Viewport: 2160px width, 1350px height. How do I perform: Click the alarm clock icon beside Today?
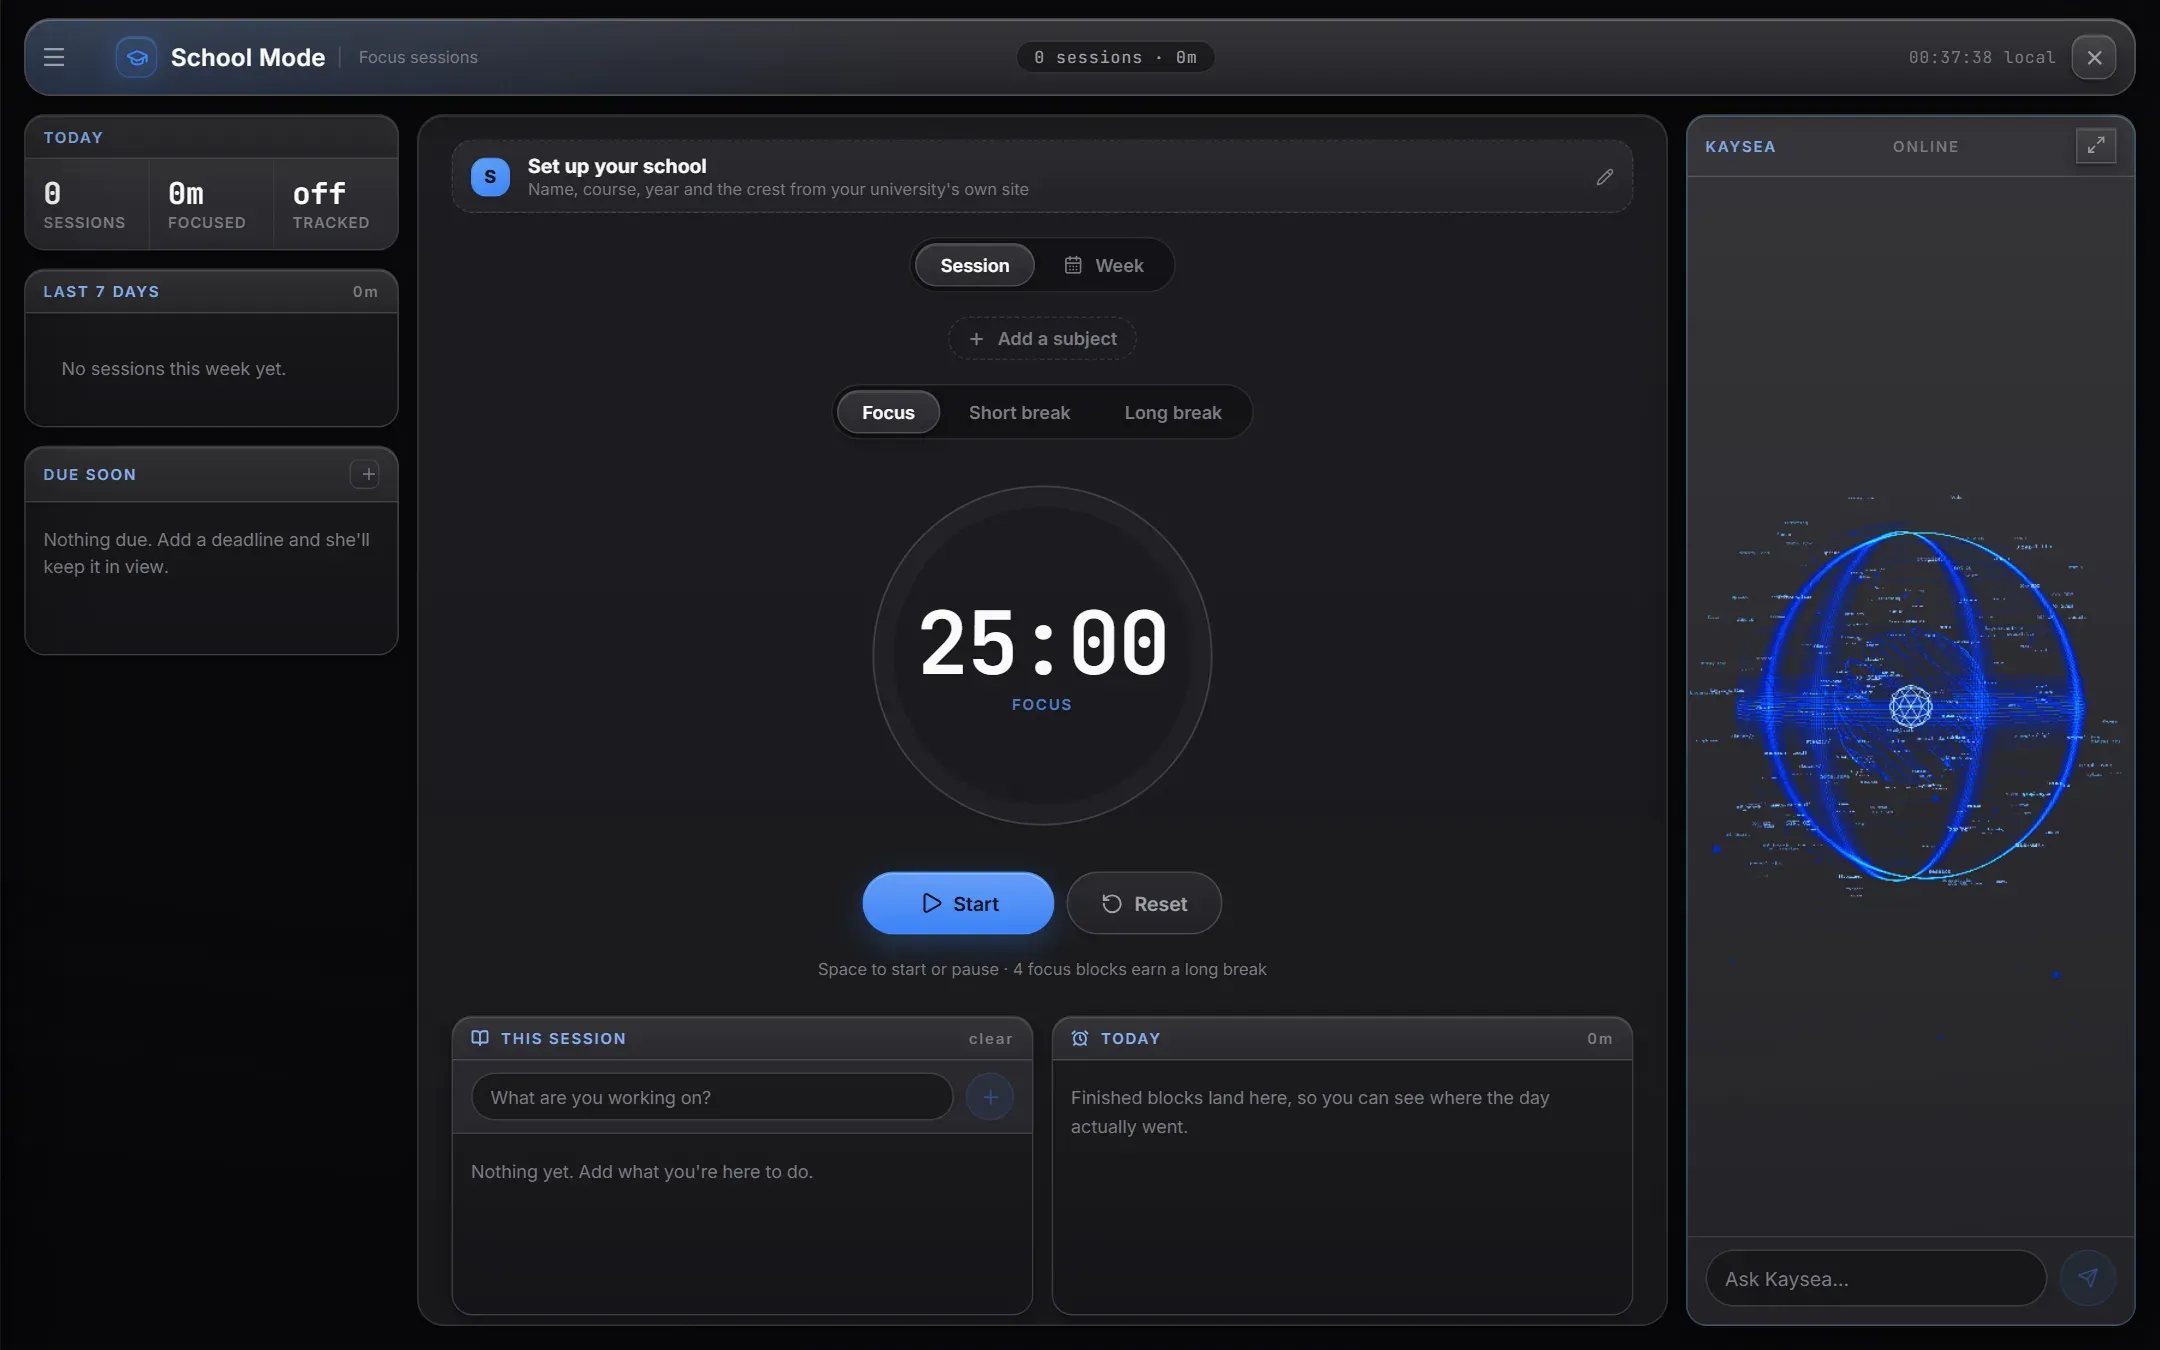pyautogui.click(x=1080, y=1038)
